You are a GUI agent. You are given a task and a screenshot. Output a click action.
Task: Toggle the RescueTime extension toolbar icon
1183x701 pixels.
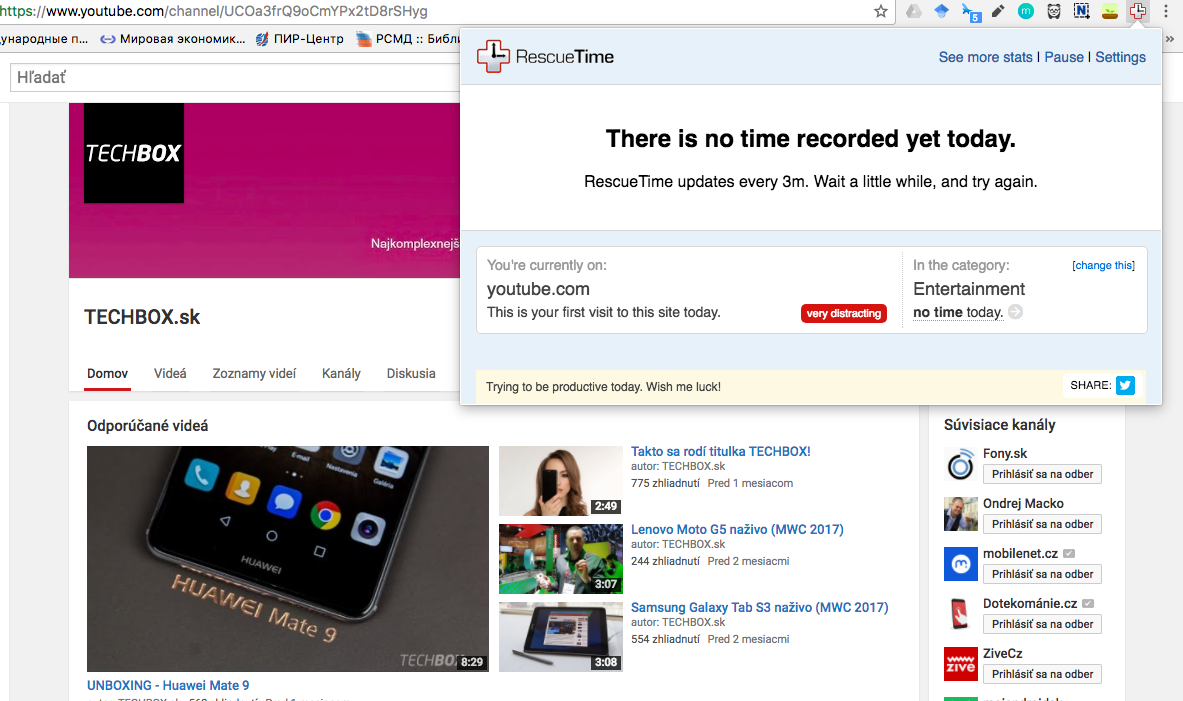[1138, 11]
